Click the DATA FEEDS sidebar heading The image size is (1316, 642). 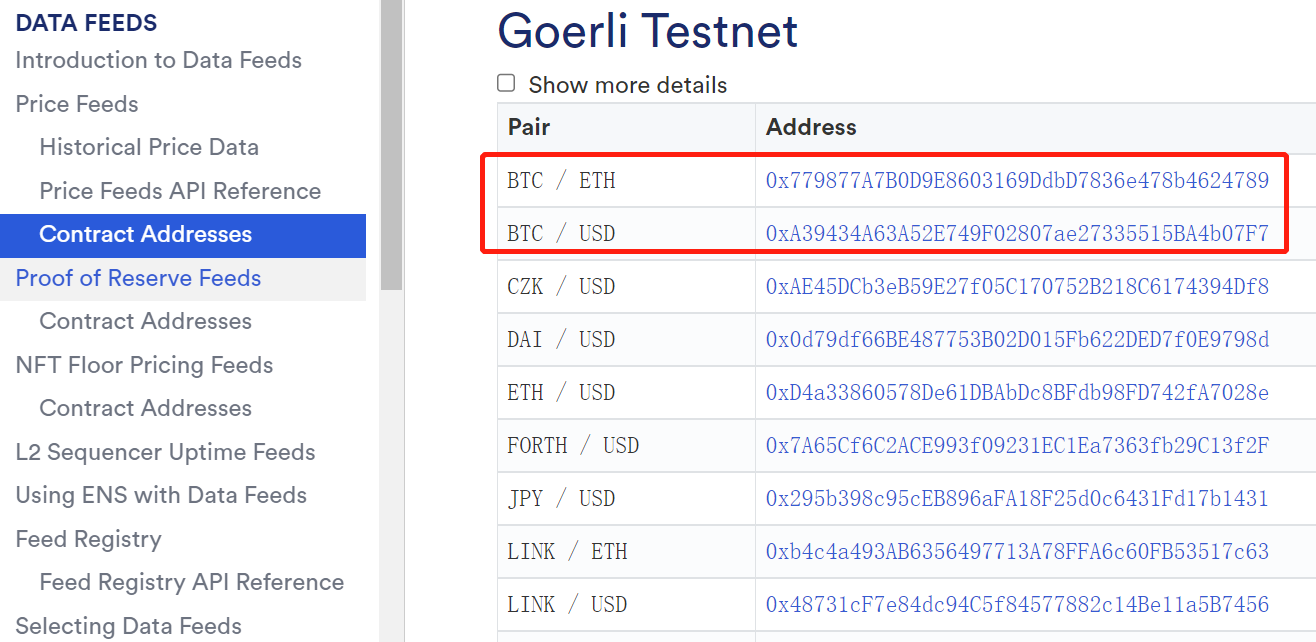[x=86, y=22]
